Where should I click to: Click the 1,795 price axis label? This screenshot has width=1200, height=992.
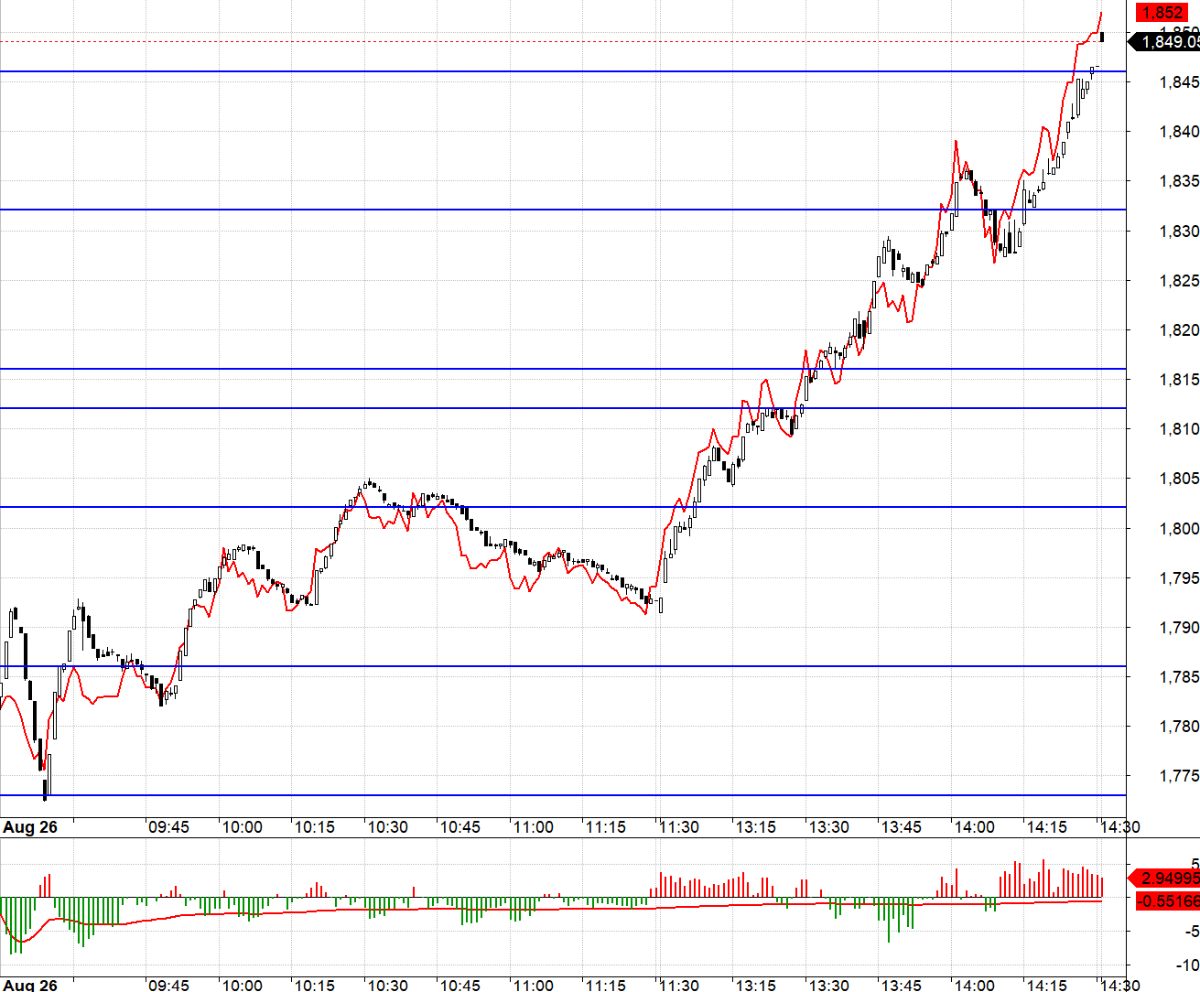tap(1176, 578)
